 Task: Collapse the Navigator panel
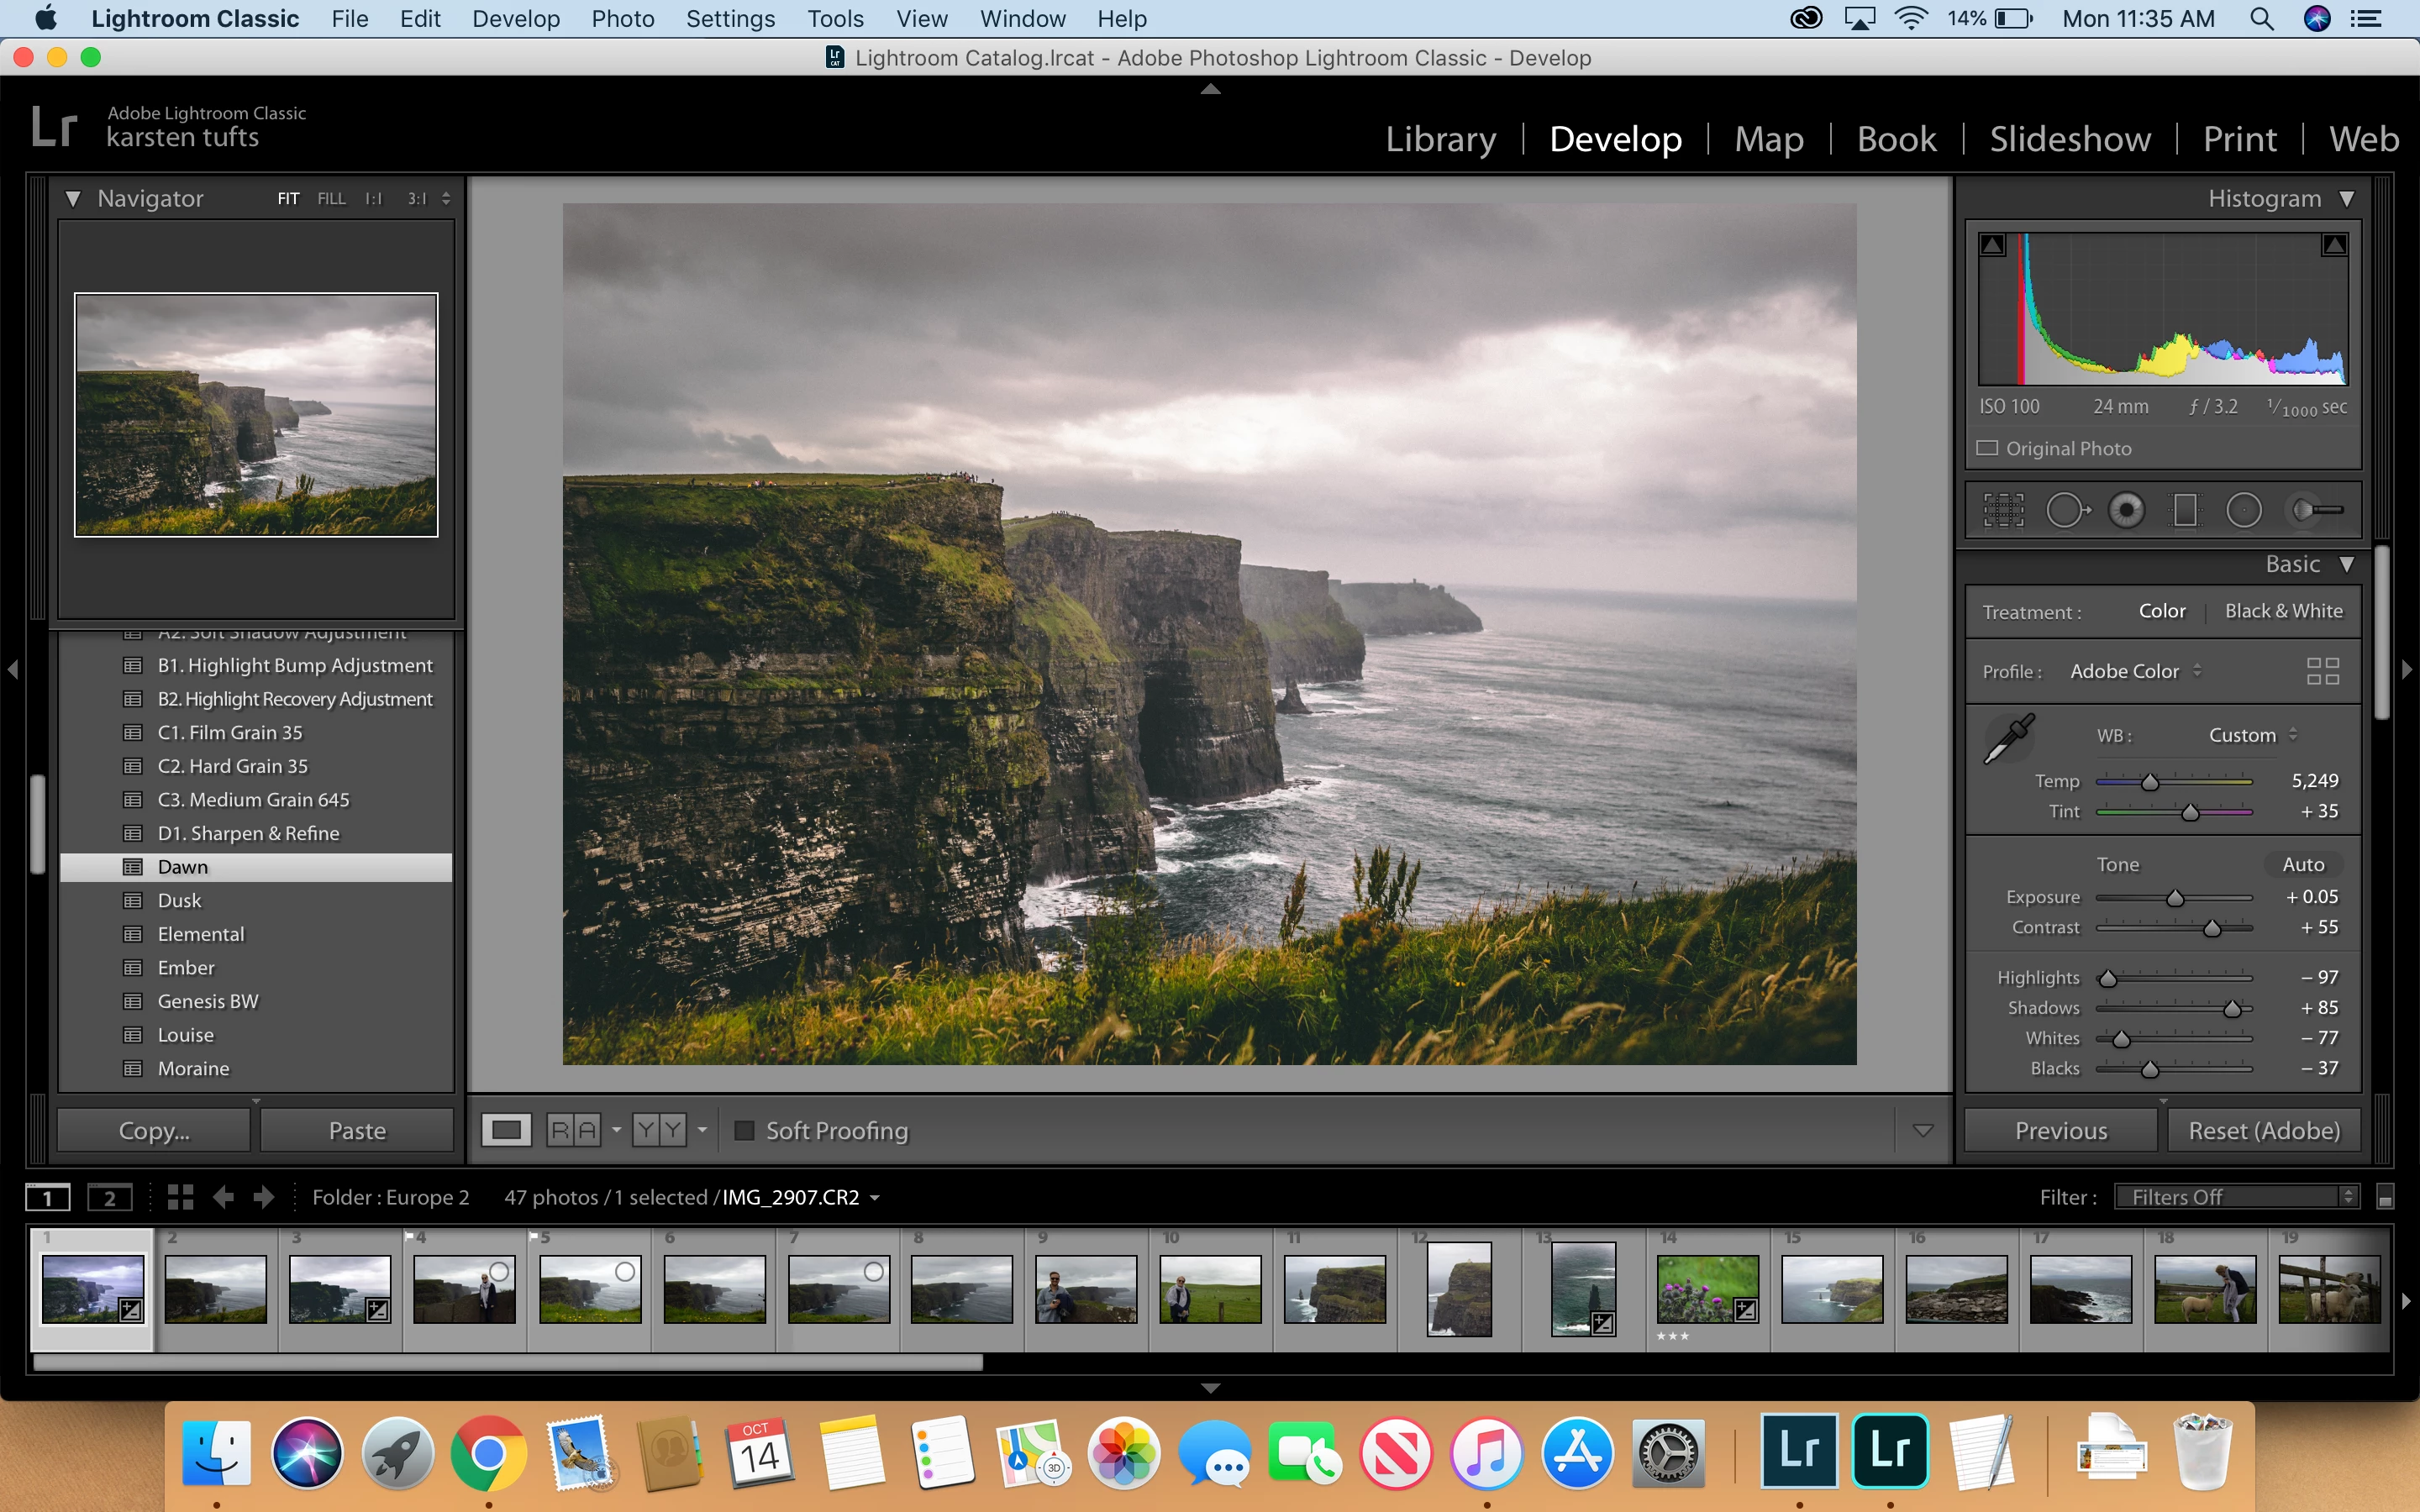(x=73, y=198)
